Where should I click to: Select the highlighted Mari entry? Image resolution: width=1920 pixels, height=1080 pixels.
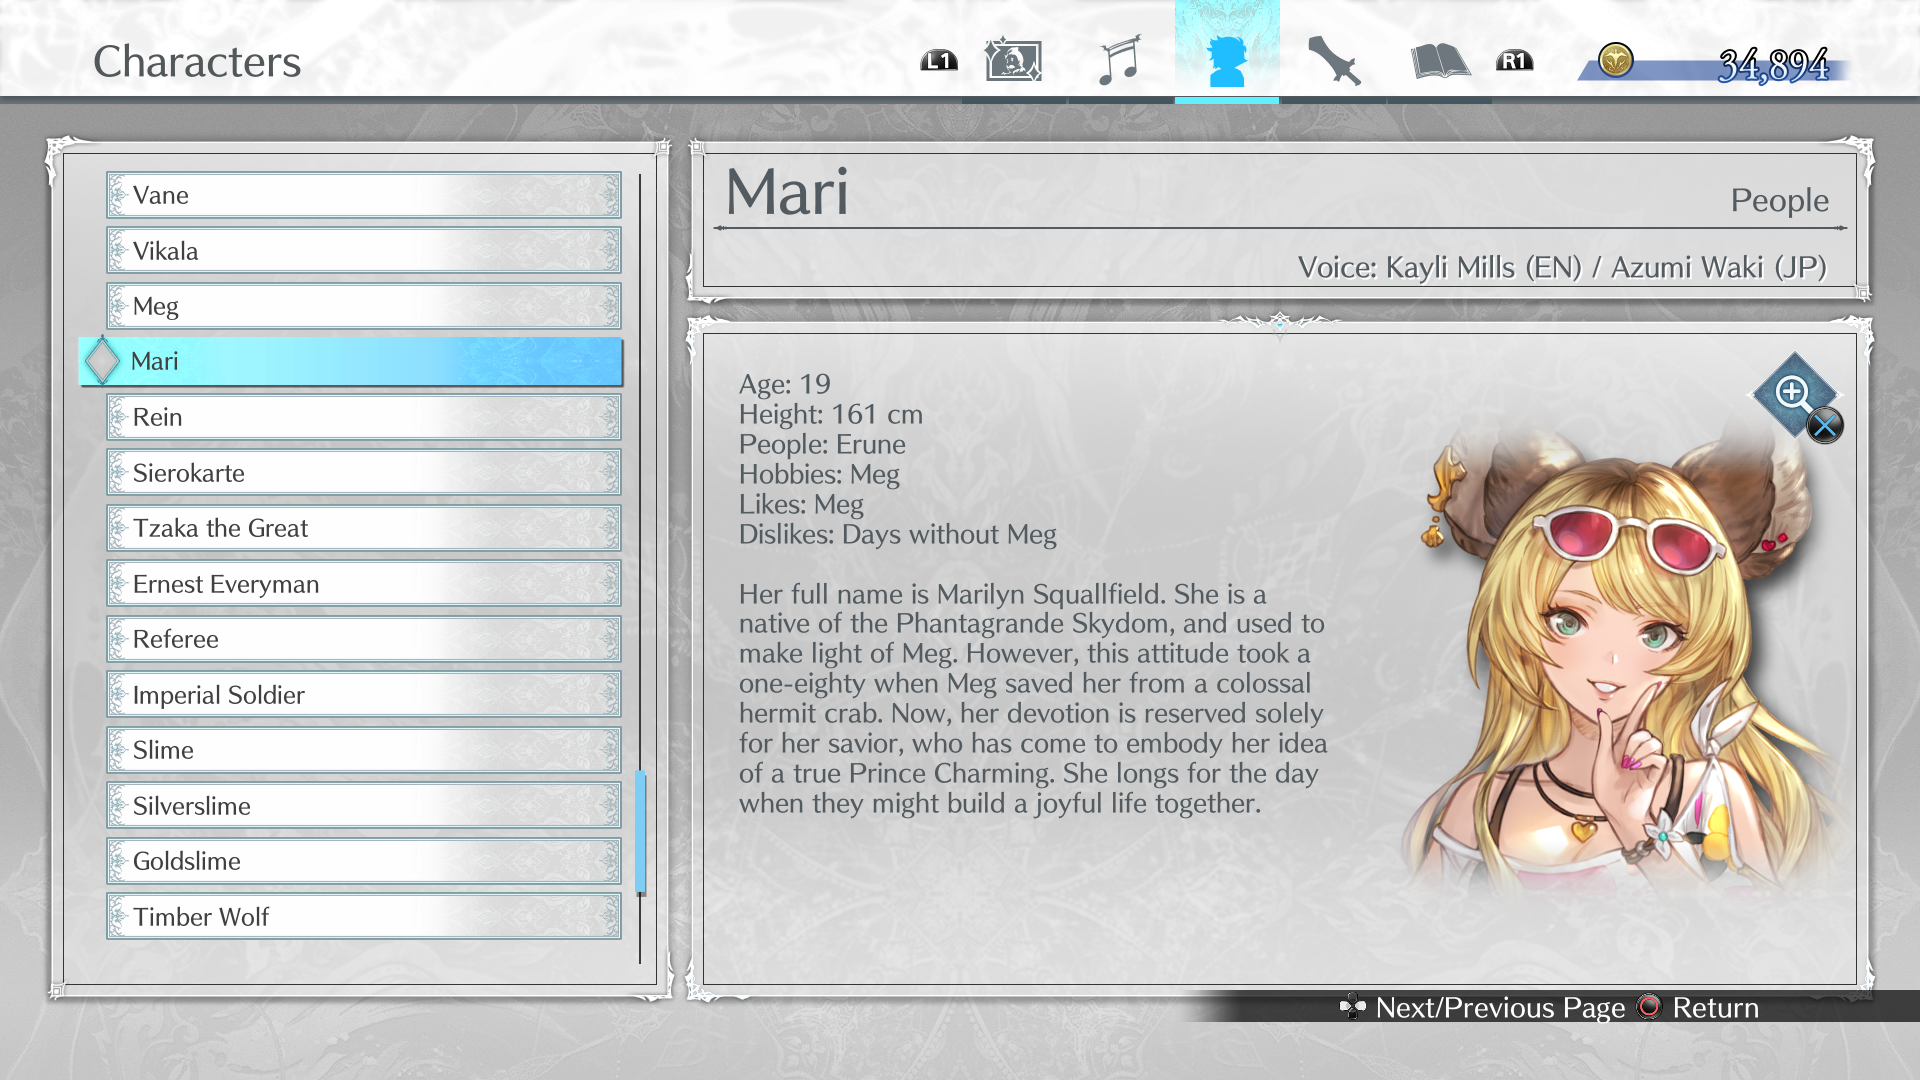pos(350,362)
